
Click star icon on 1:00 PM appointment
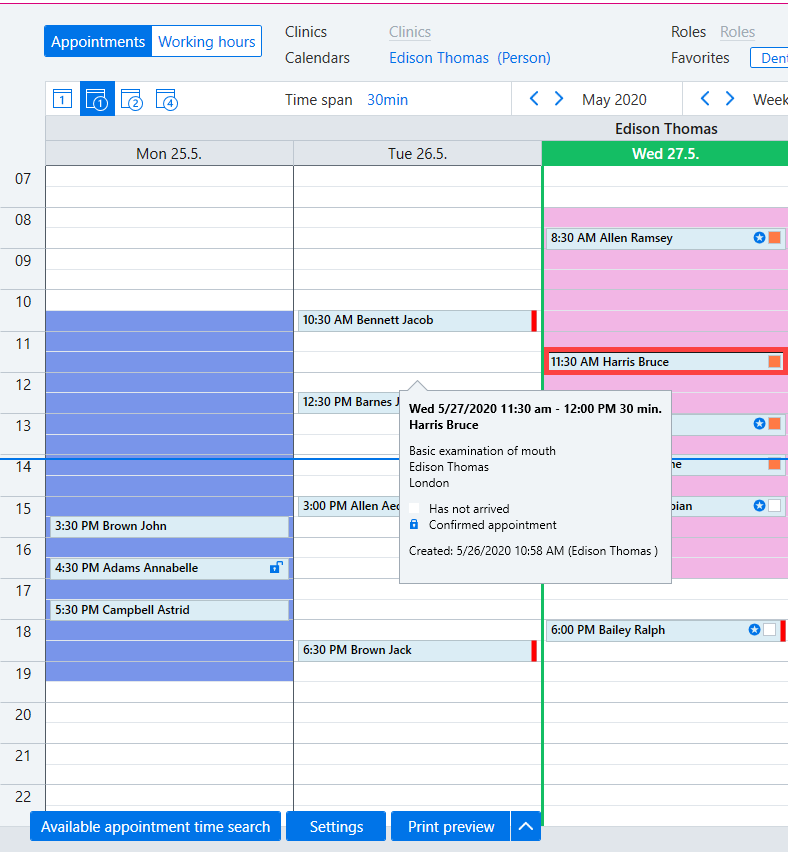pyautogui.click(x=759, y=424)
